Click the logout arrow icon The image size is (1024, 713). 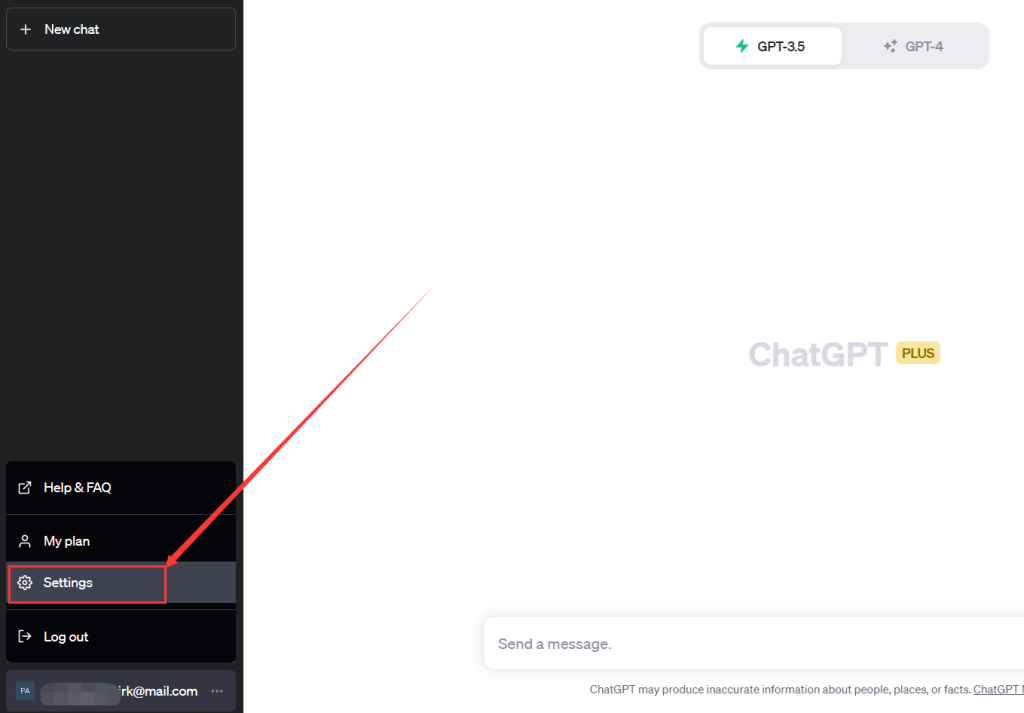coord(25,637)
